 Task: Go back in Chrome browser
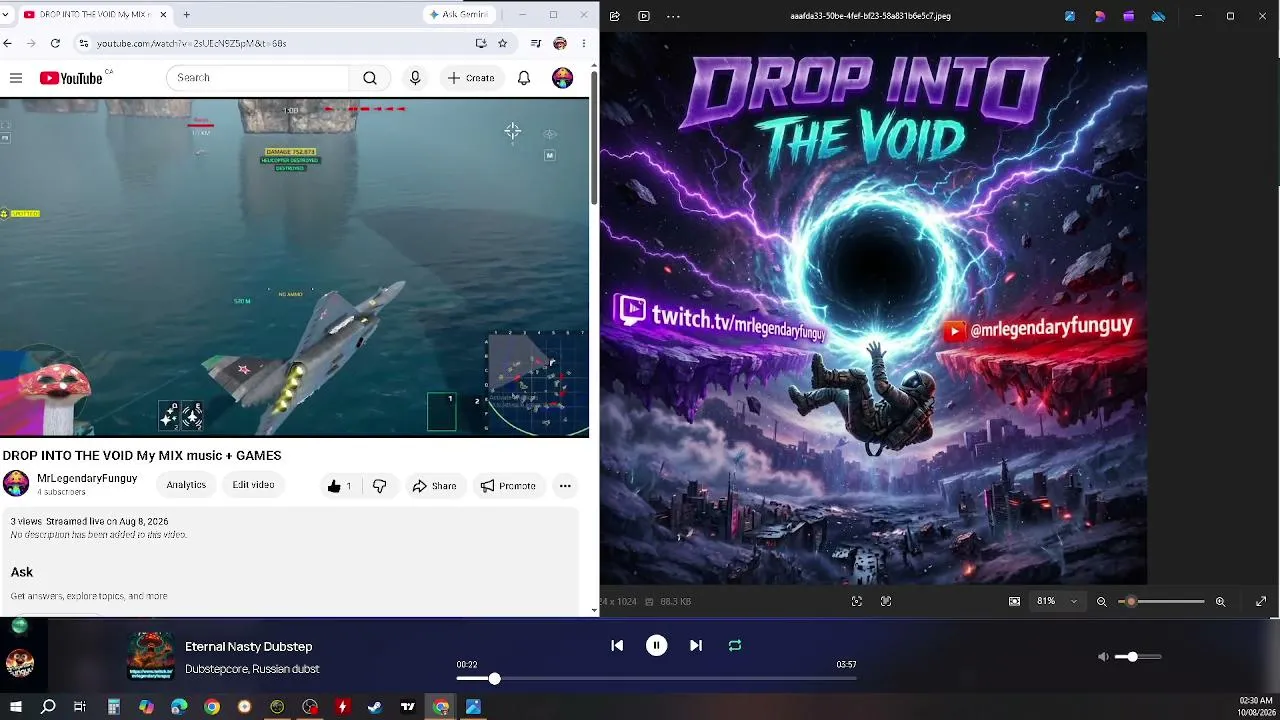tap(8, 43)
